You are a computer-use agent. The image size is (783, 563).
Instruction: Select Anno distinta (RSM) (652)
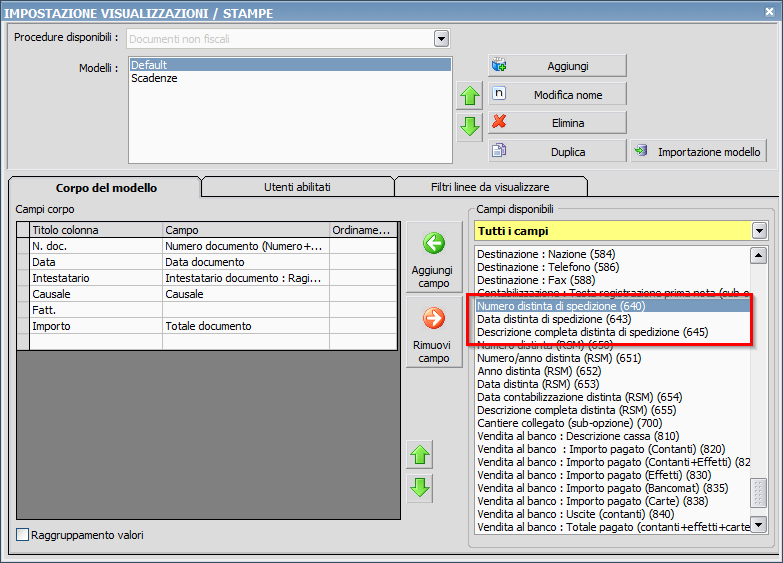point(612,371)
